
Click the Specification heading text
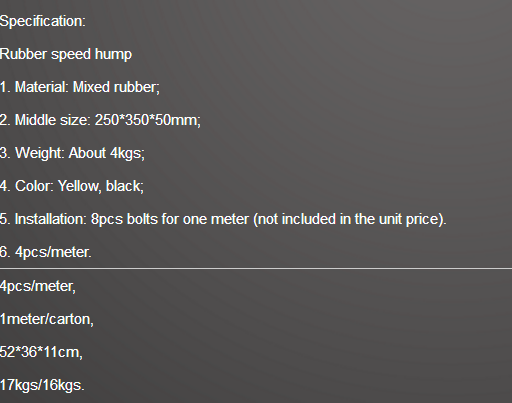[x=43, y=21]
